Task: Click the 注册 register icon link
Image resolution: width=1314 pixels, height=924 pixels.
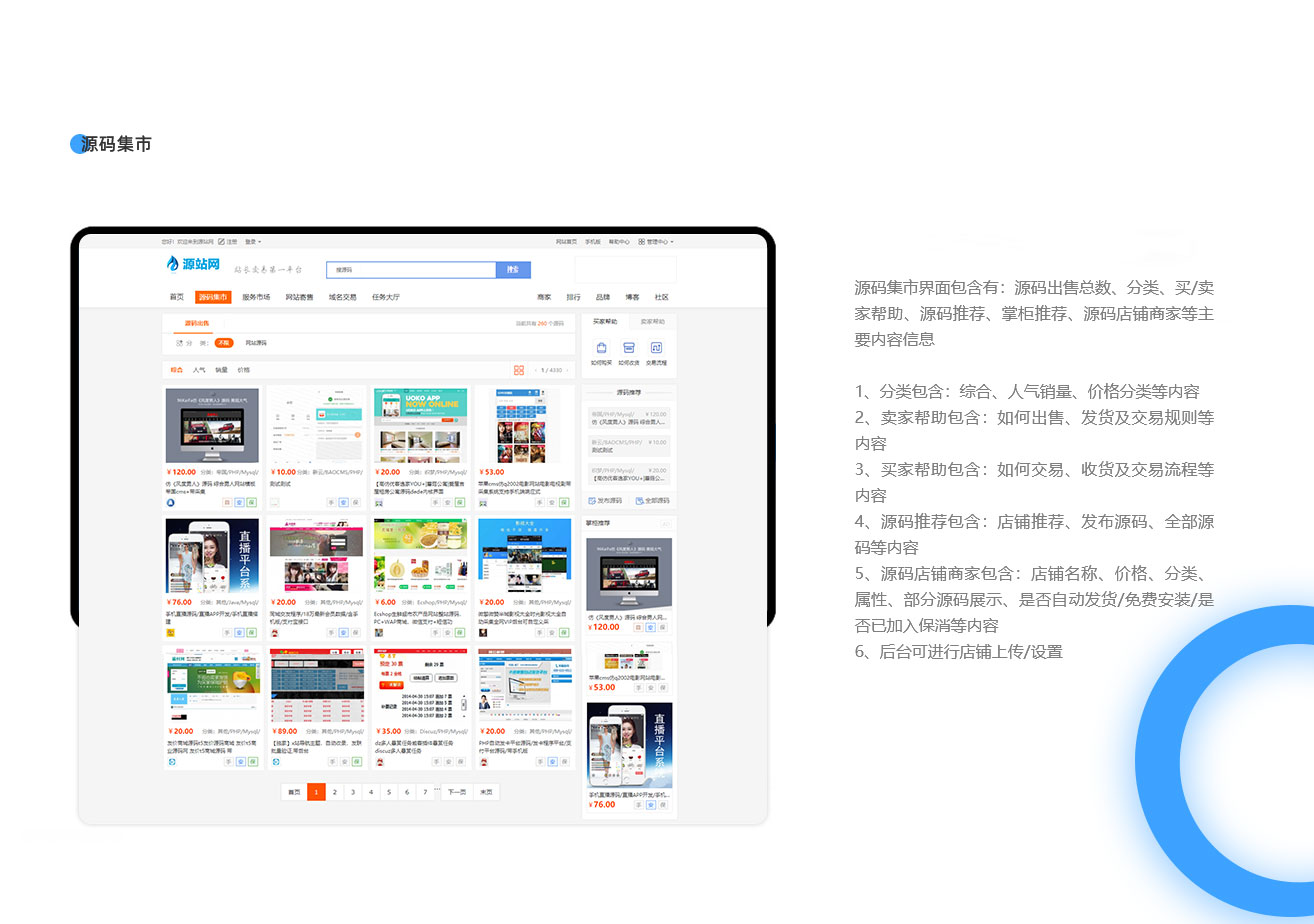Action: click(227, 241)
